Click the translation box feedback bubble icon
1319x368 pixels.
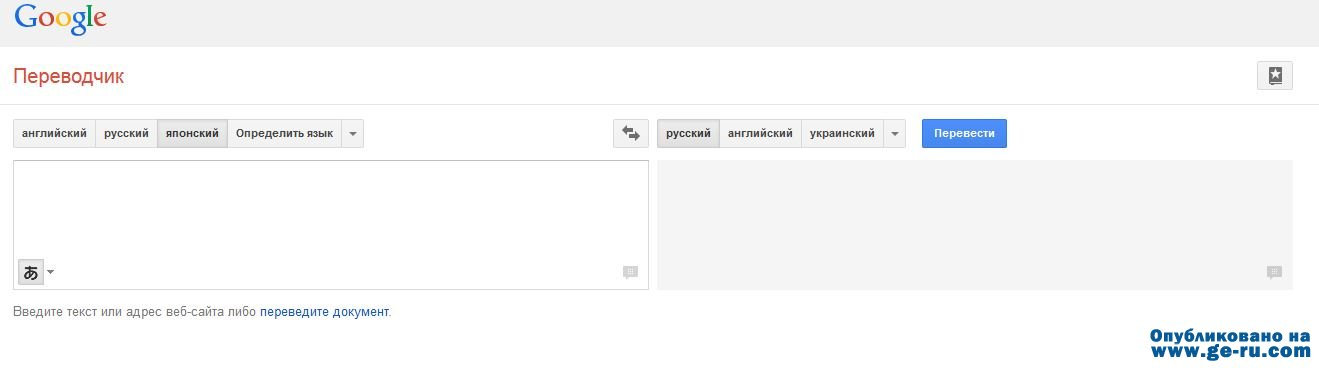coord(1274,272)
